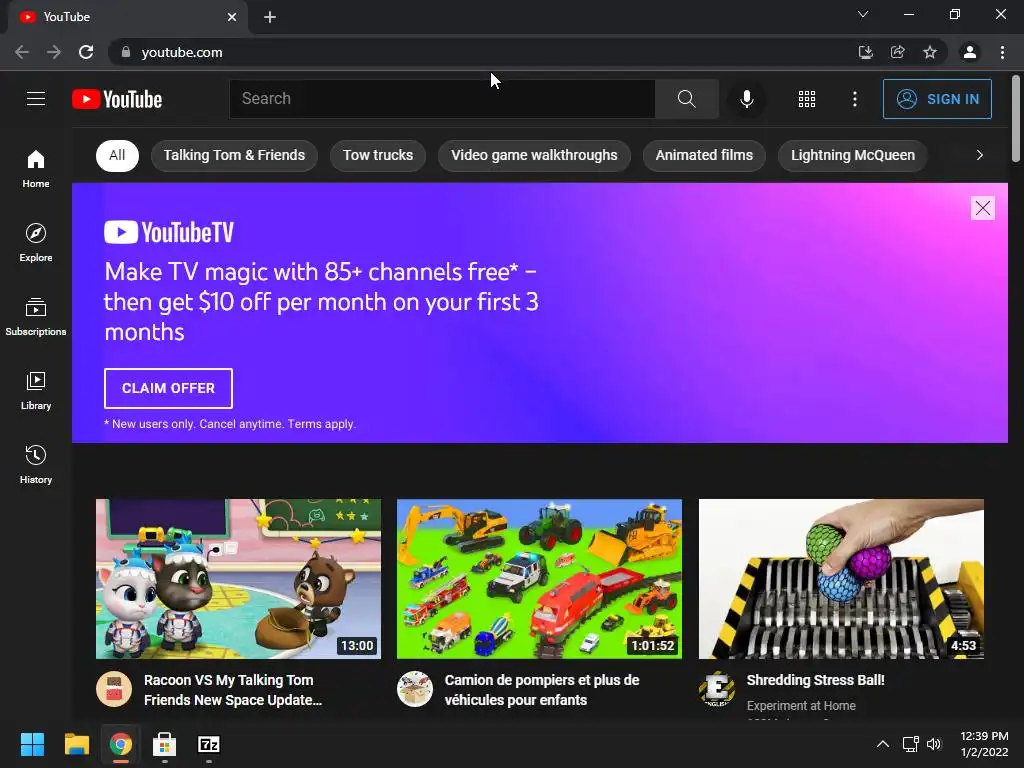
Task: Open Microsoft Store from taskbar
Action: coord(165,744)
